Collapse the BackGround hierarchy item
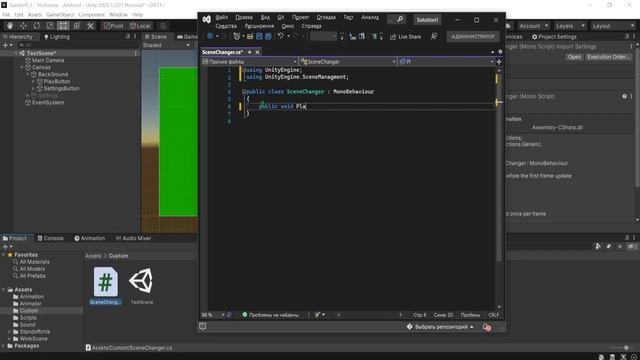The height and width of the screenshot is (360, 640). click(x=28, y=74)
